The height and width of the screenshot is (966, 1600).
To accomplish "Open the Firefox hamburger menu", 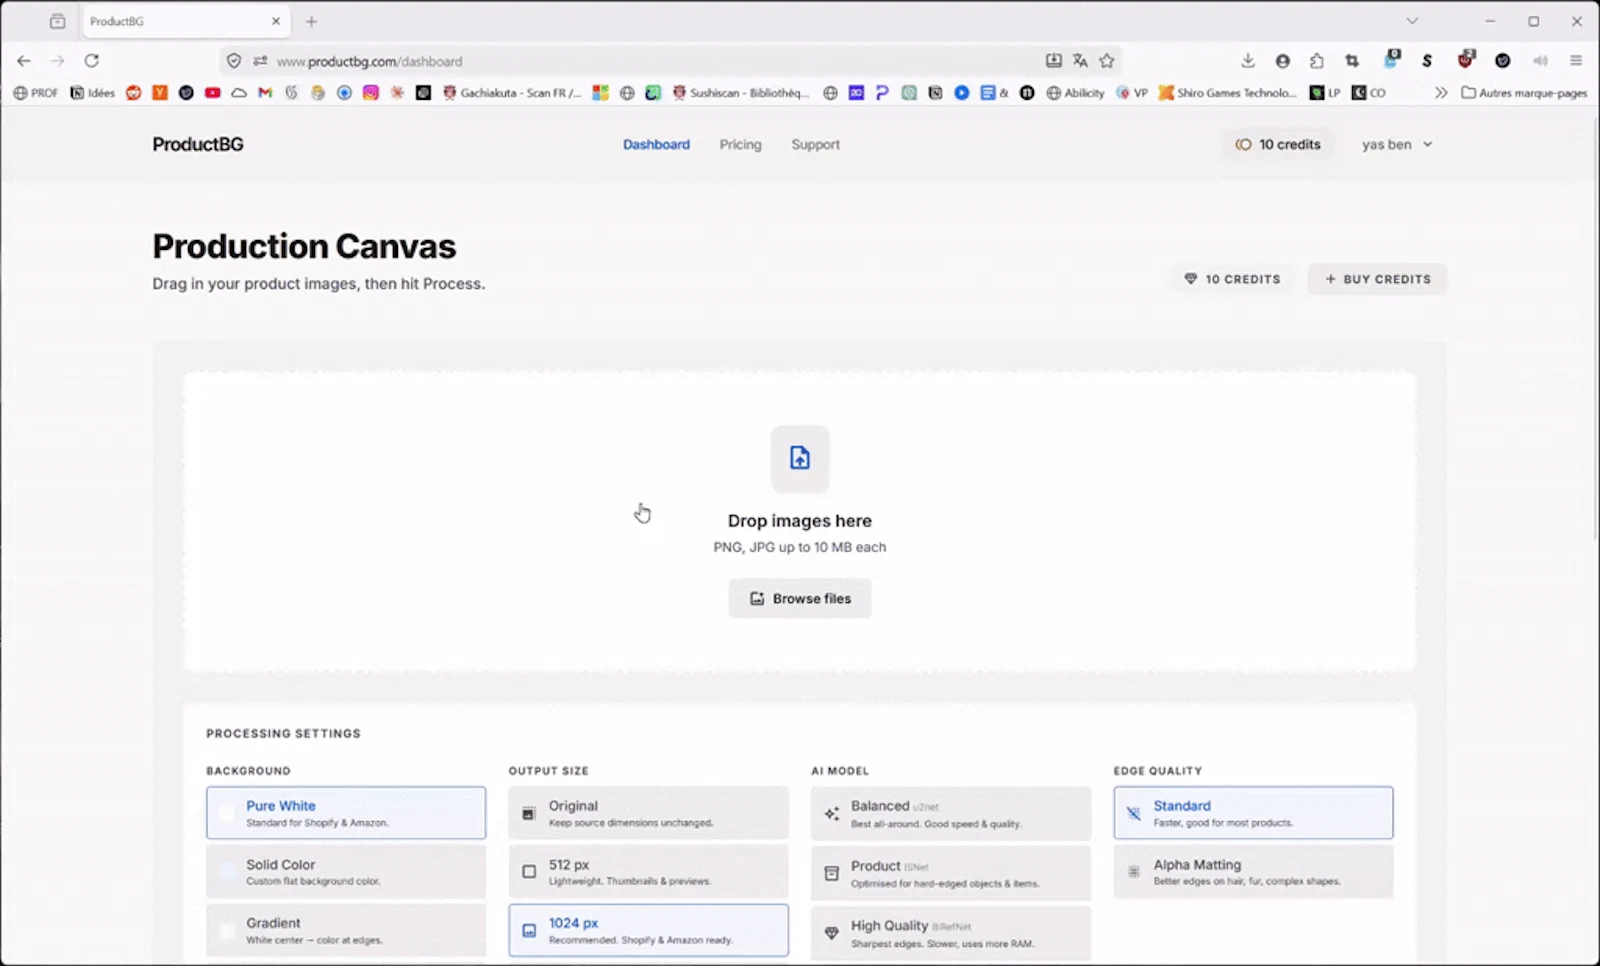I will coord(1576,61).
